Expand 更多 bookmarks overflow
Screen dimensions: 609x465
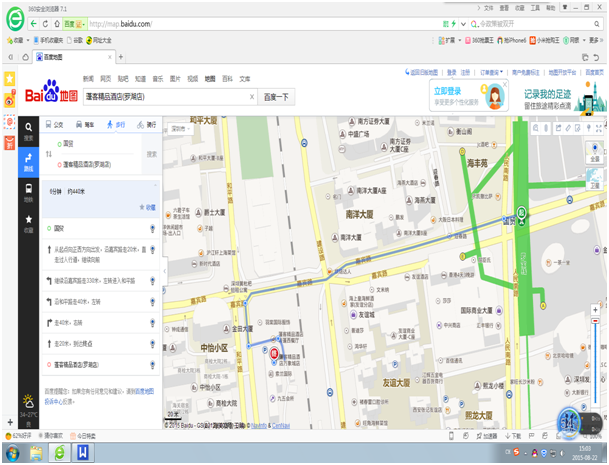tap(596, 40)
